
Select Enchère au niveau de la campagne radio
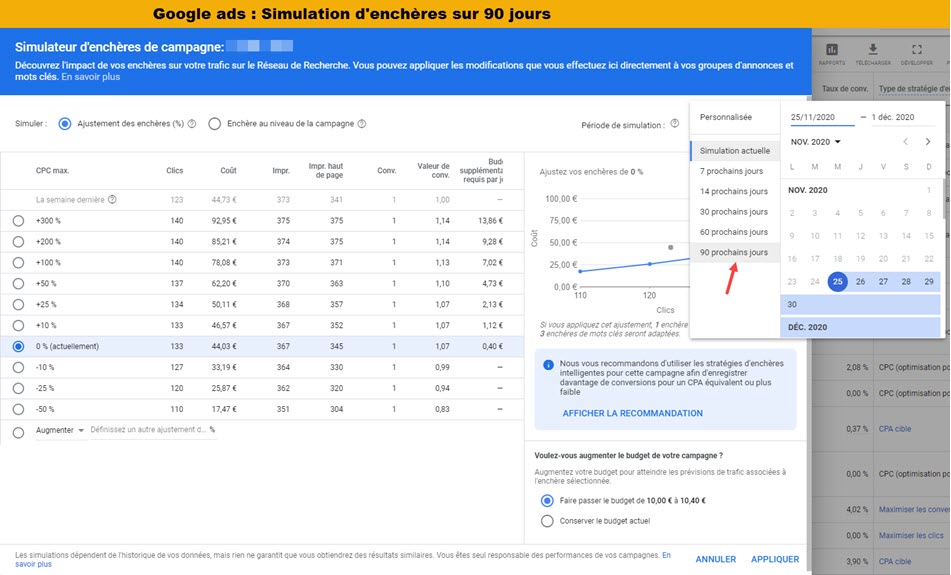[214, 124]
